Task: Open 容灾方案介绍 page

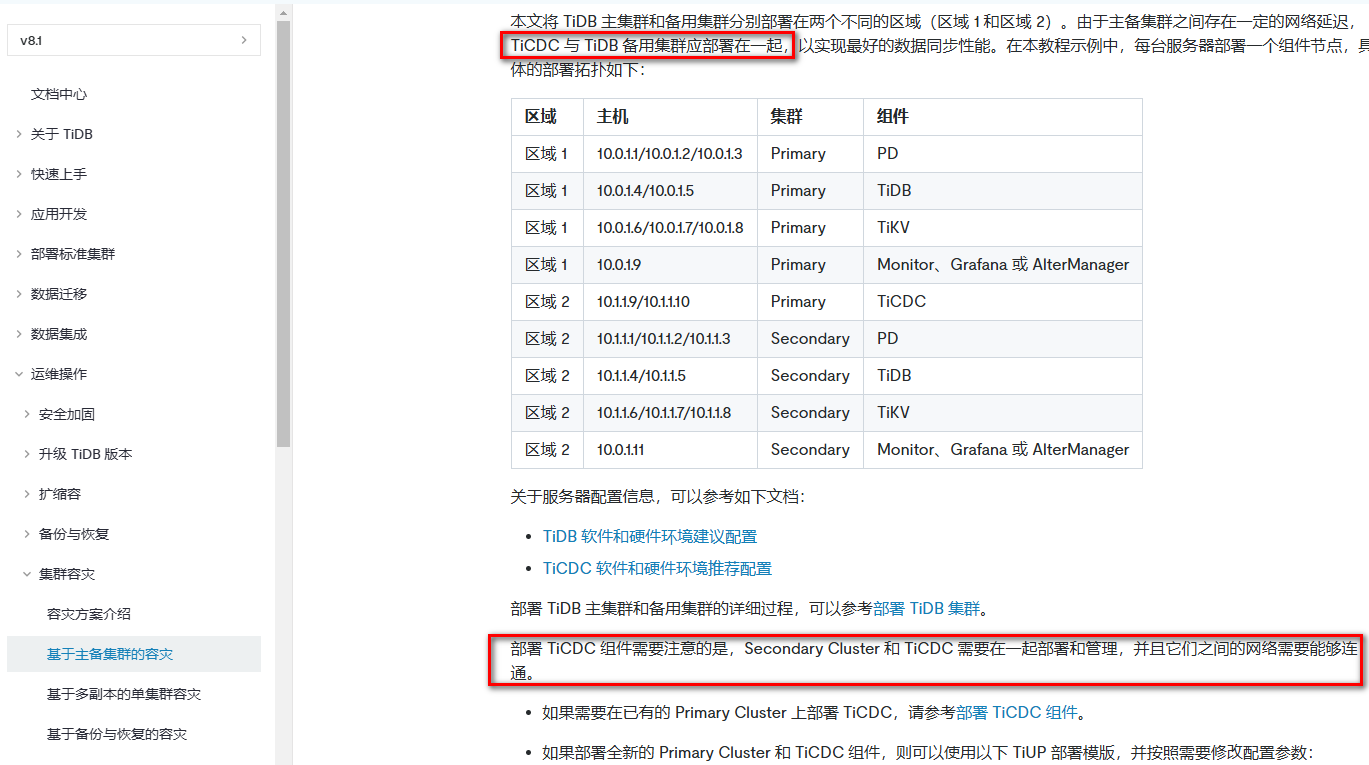Action: [x=89, y=614]
